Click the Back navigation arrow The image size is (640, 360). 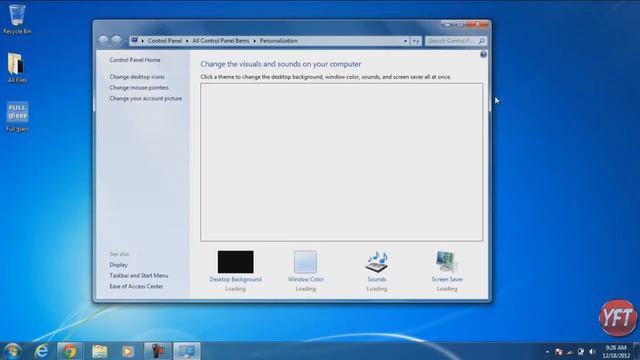coord(104,40)
